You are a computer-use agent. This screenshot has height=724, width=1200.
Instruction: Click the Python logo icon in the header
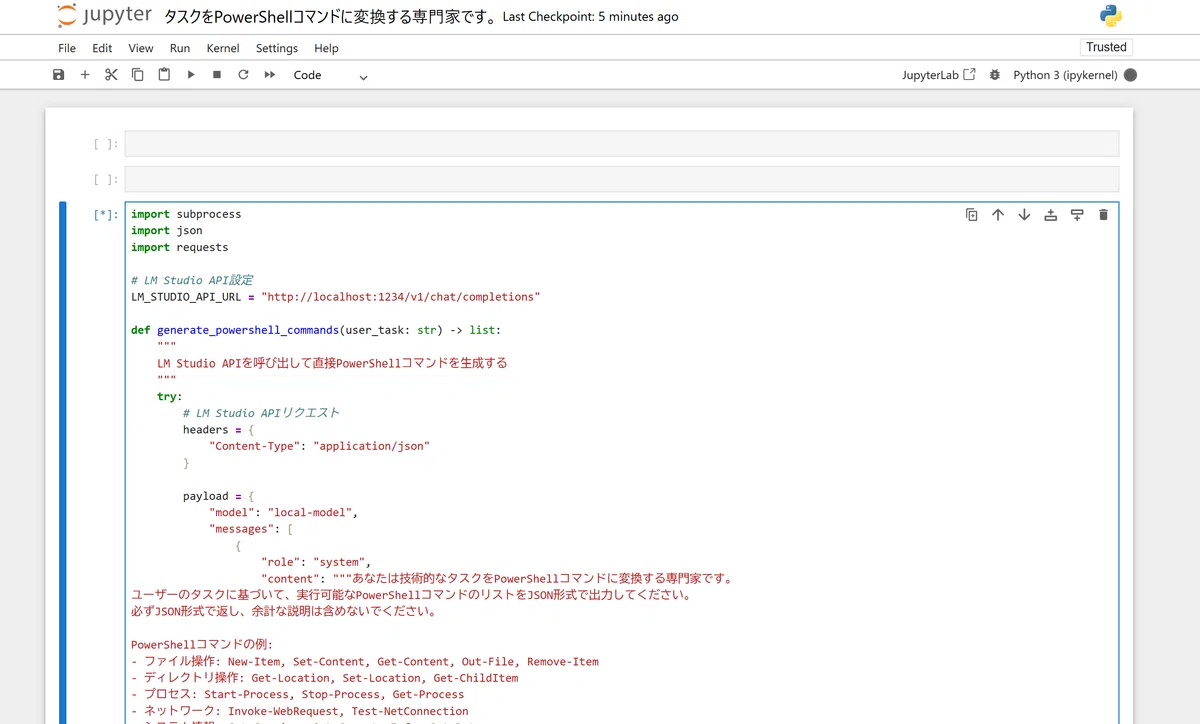tap(1110, 16)
